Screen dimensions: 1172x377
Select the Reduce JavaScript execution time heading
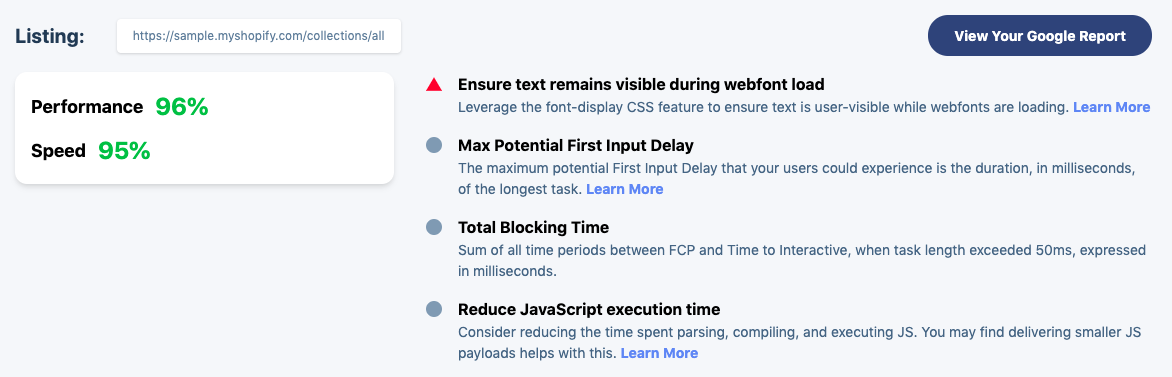(589, 309)
